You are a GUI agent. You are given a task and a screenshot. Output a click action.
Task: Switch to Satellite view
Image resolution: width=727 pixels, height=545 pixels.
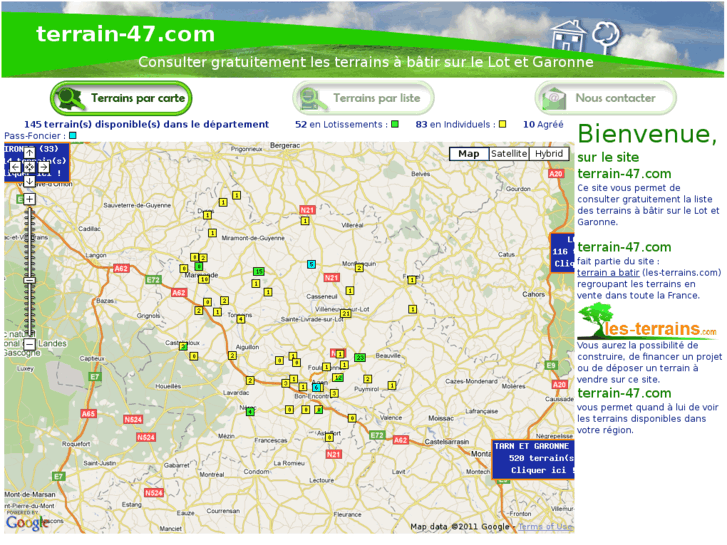[509, 154]
